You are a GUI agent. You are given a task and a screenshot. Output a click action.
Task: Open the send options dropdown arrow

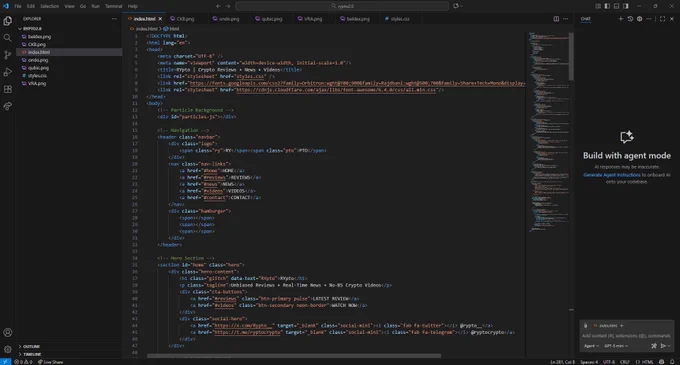tap(669, 346)
